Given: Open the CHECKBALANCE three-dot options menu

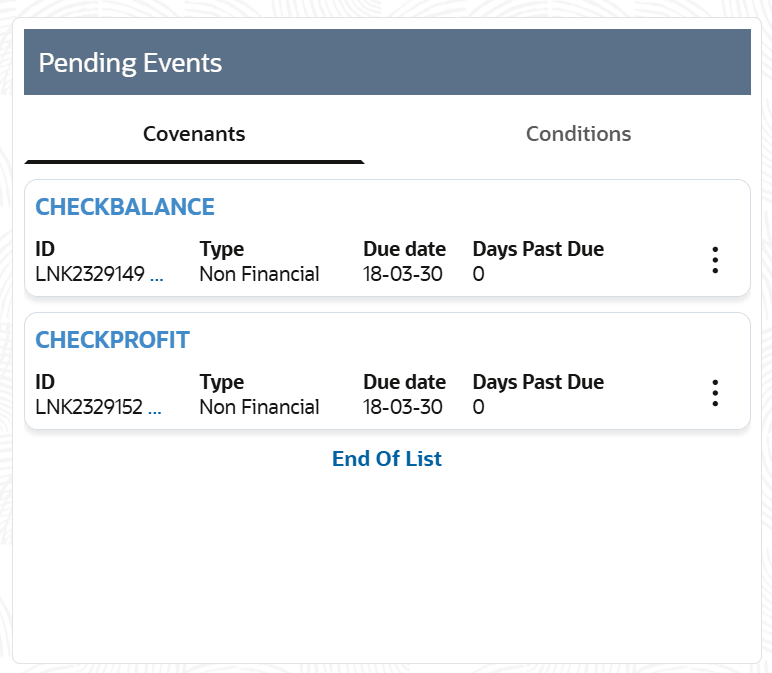Looking at the screenshot, I should click(715, 260).
